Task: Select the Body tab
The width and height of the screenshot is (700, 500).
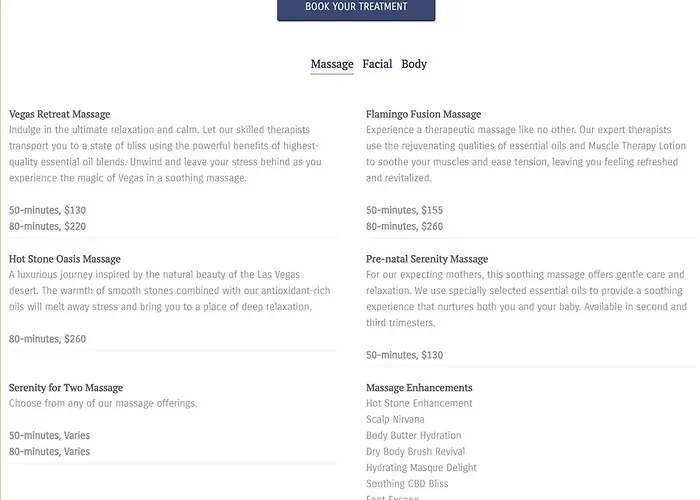Action: point(414,64)
